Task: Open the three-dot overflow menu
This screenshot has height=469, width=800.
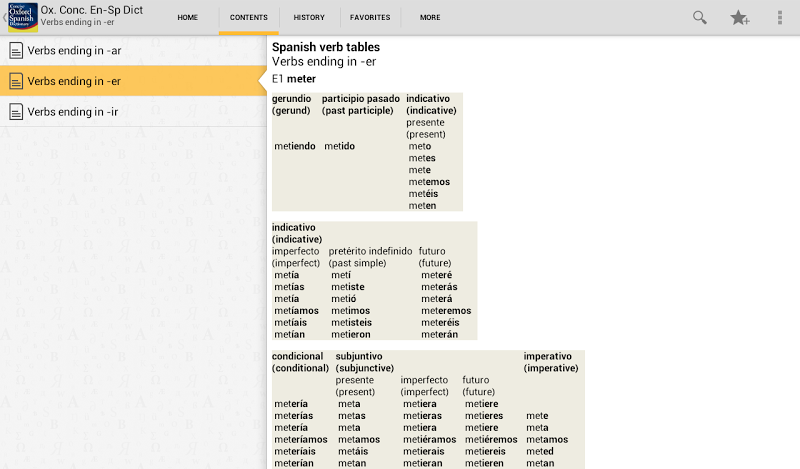Action: [780, 17]
